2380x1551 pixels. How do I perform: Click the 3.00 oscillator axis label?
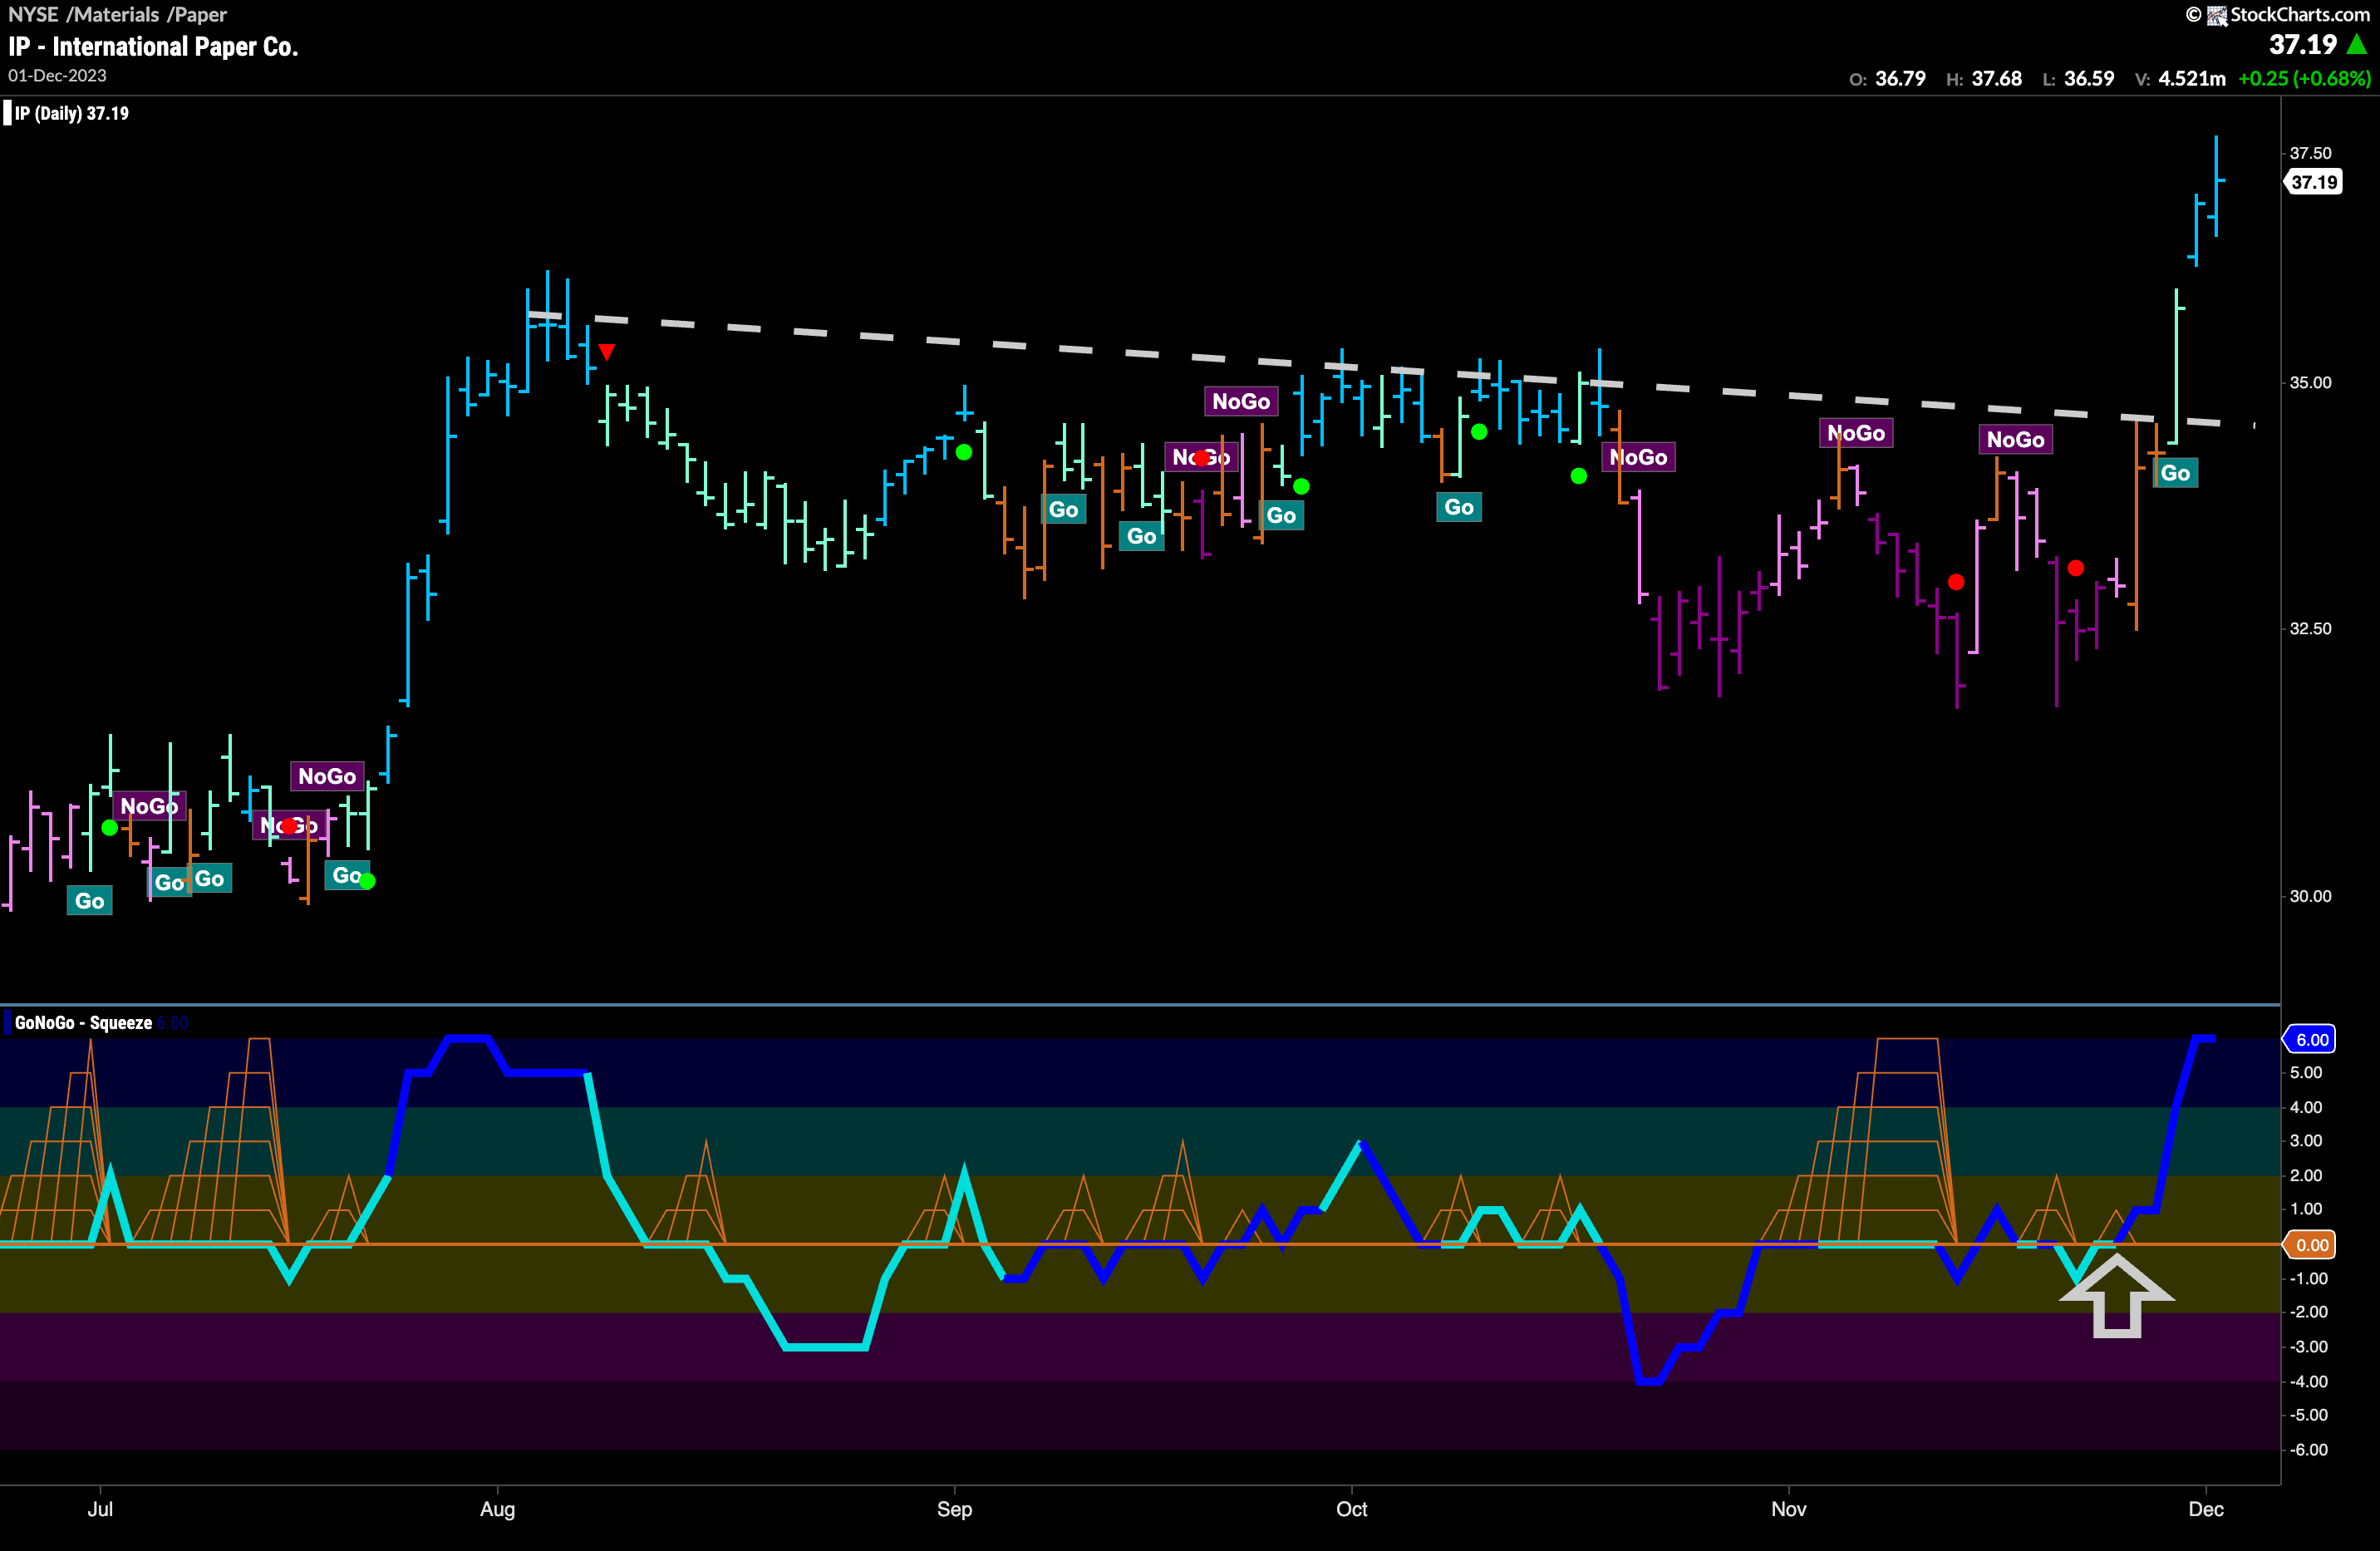[x=2306, y=1141]
